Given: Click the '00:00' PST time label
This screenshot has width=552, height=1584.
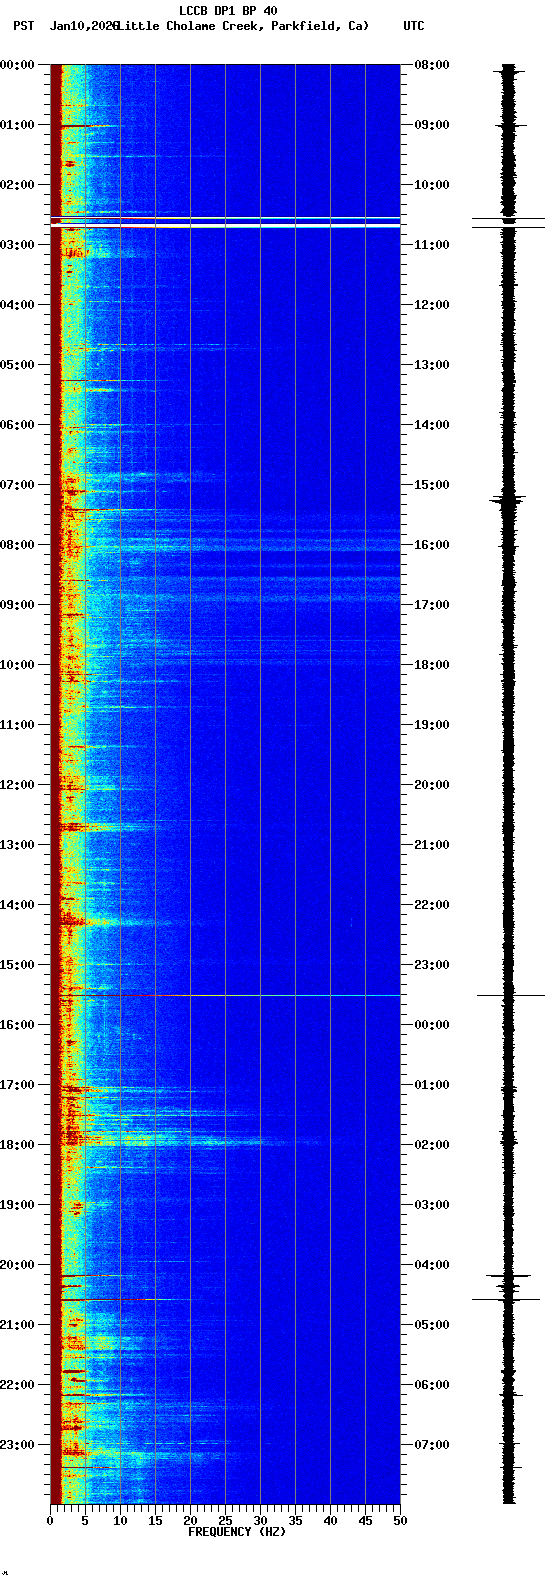Looking at the screenshot, I should (x=17, y=65).
